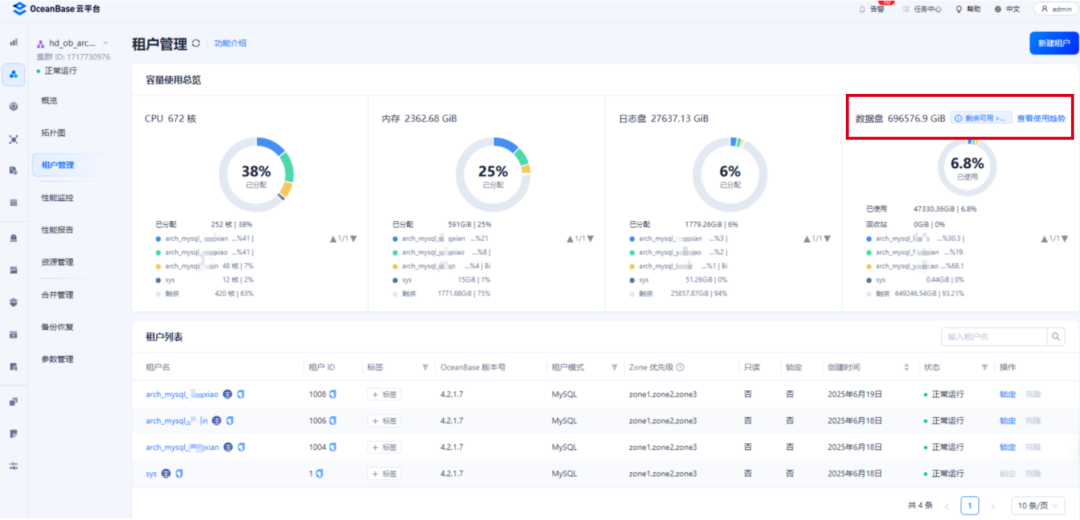Open the 租户模式 column filter
This screenshot has height=520, width=1080.
(x=614, y=368)
